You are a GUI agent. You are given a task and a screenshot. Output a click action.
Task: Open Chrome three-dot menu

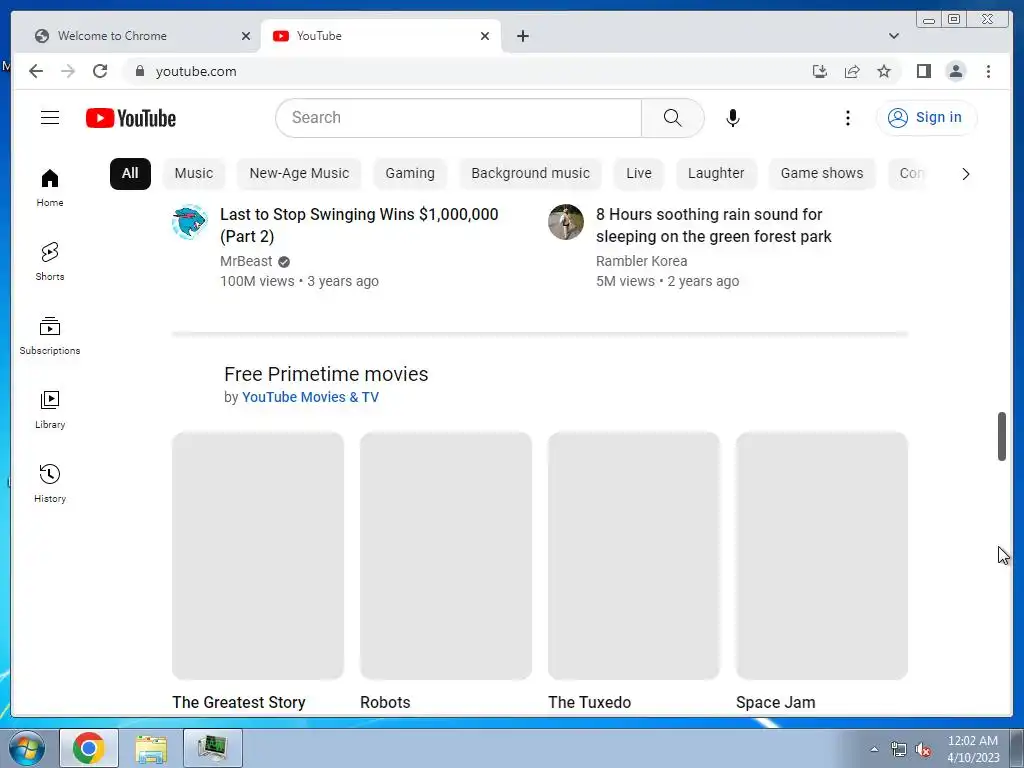988,71
